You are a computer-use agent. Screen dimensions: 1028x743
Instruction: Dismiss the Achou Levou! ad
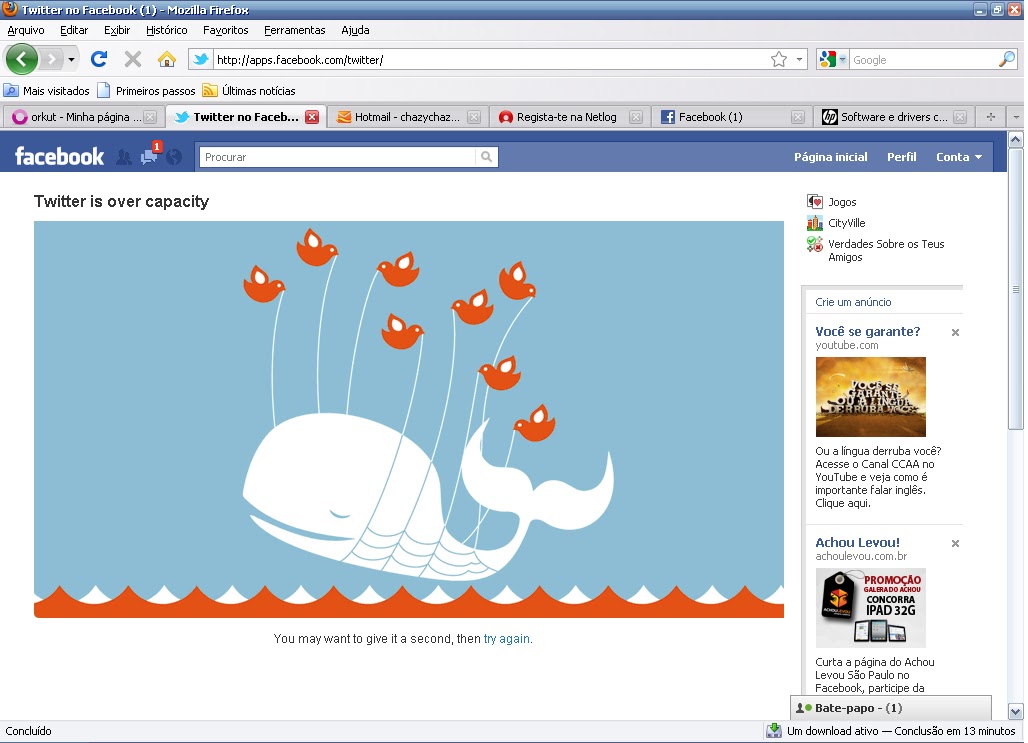pos(955,544)
